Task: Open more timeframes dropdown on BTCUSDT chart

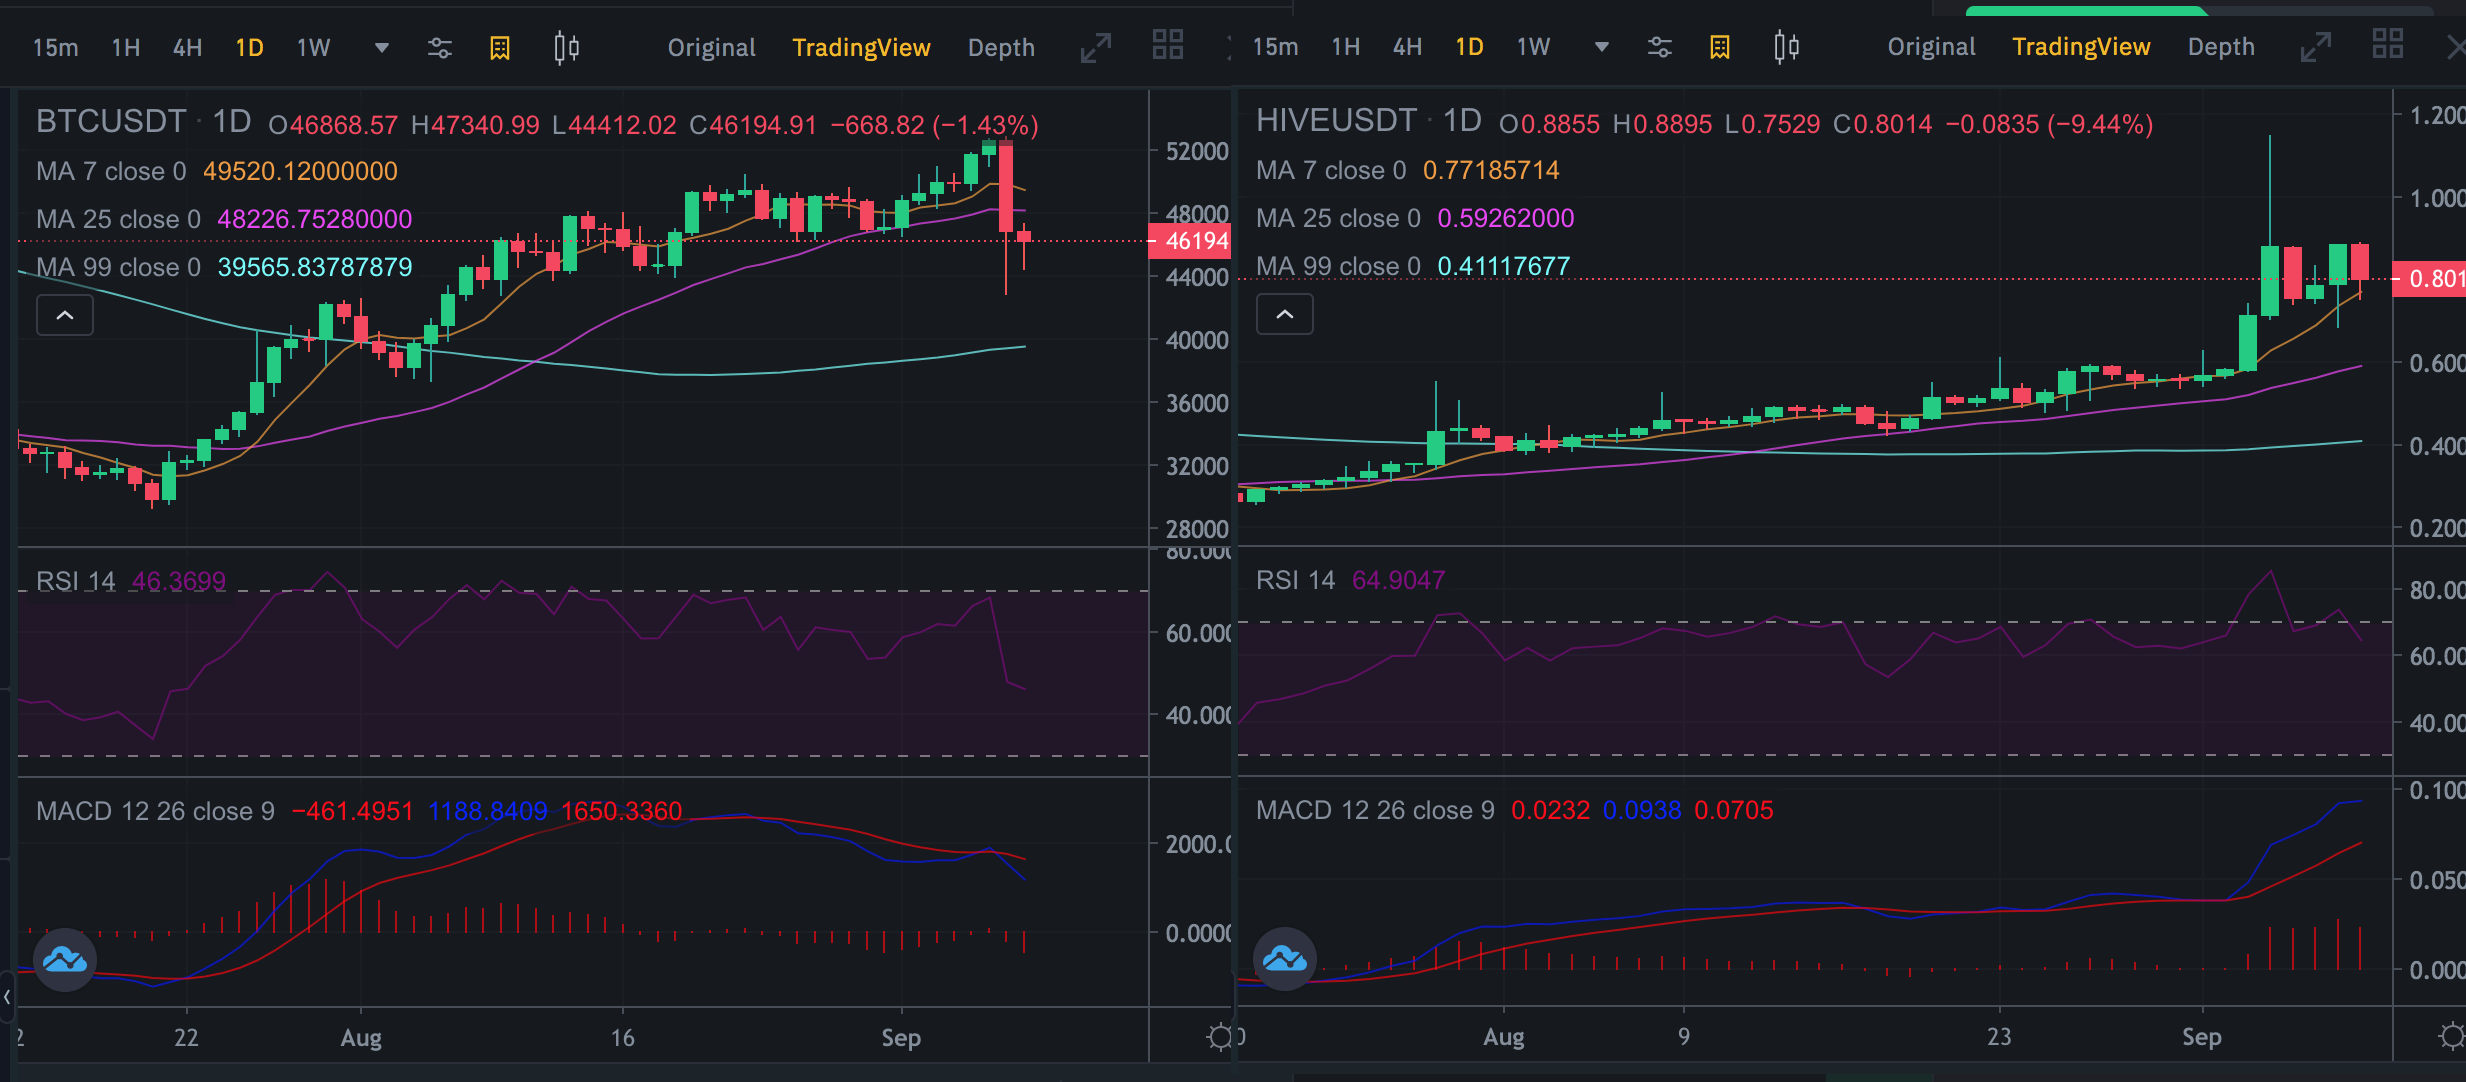Action: (x=382, y=48)
